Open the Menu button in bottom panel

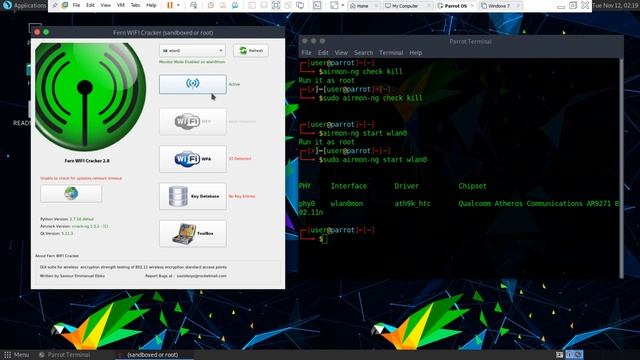(x=17, y=355)
